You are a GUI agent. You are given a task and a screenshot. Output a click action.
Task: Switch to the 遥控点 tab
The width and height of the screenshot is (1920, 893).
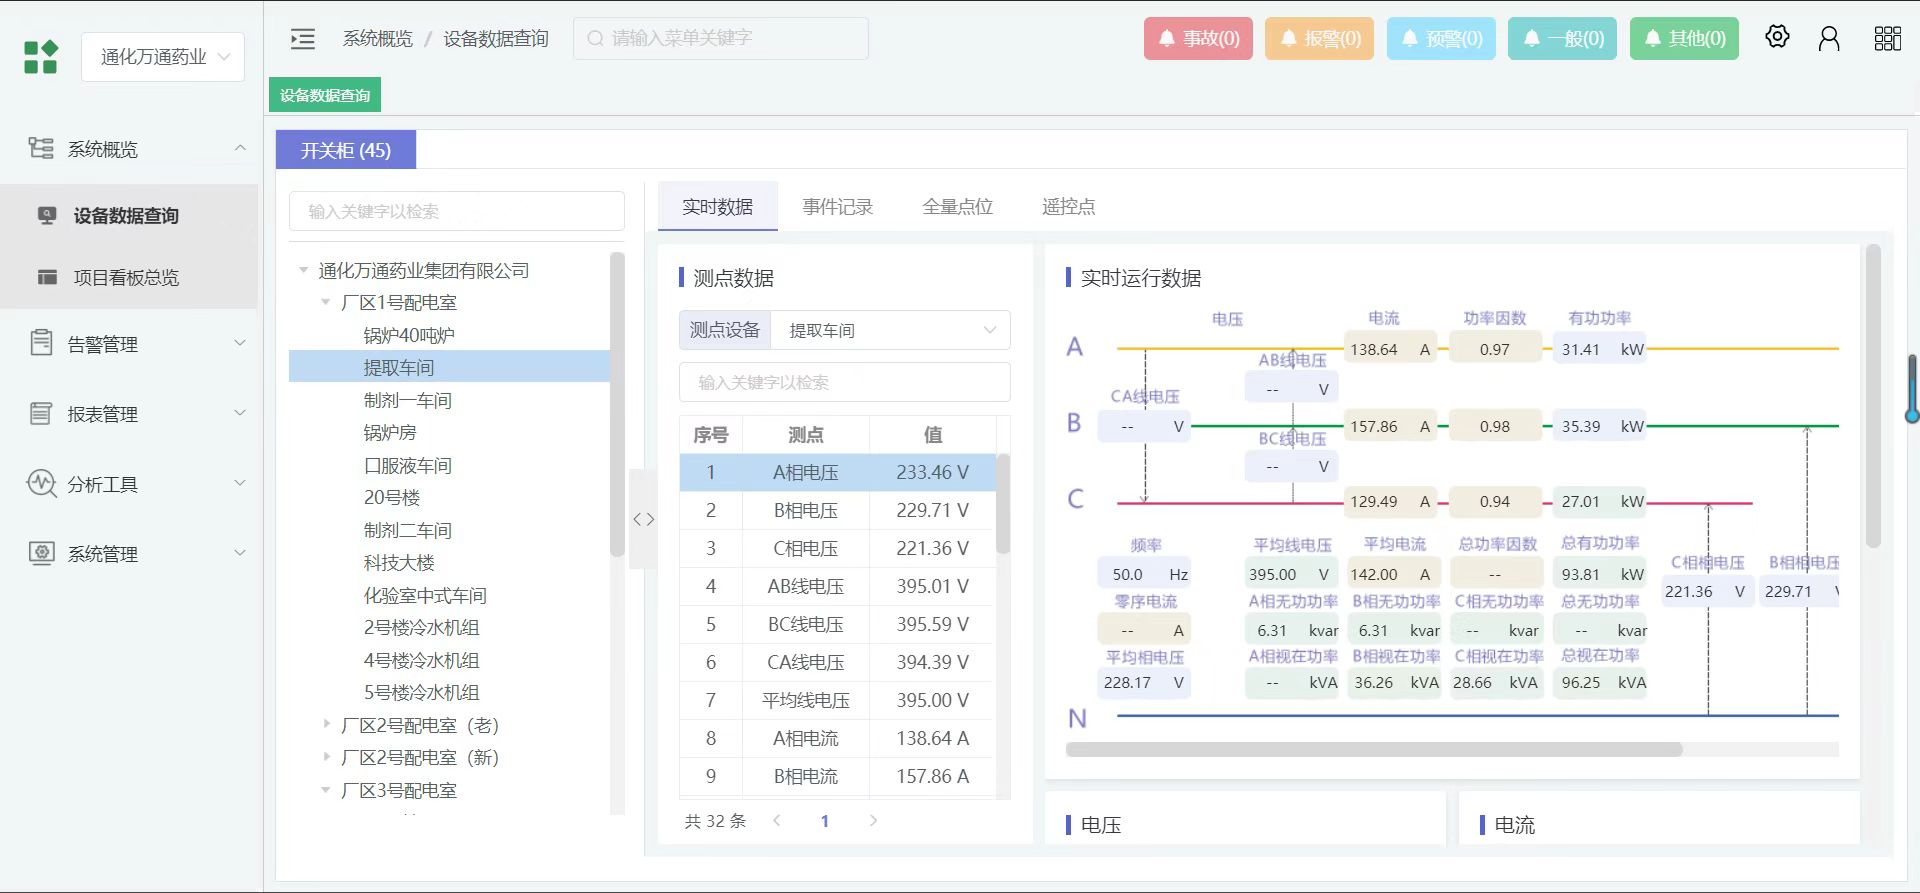pos(1068,207)
